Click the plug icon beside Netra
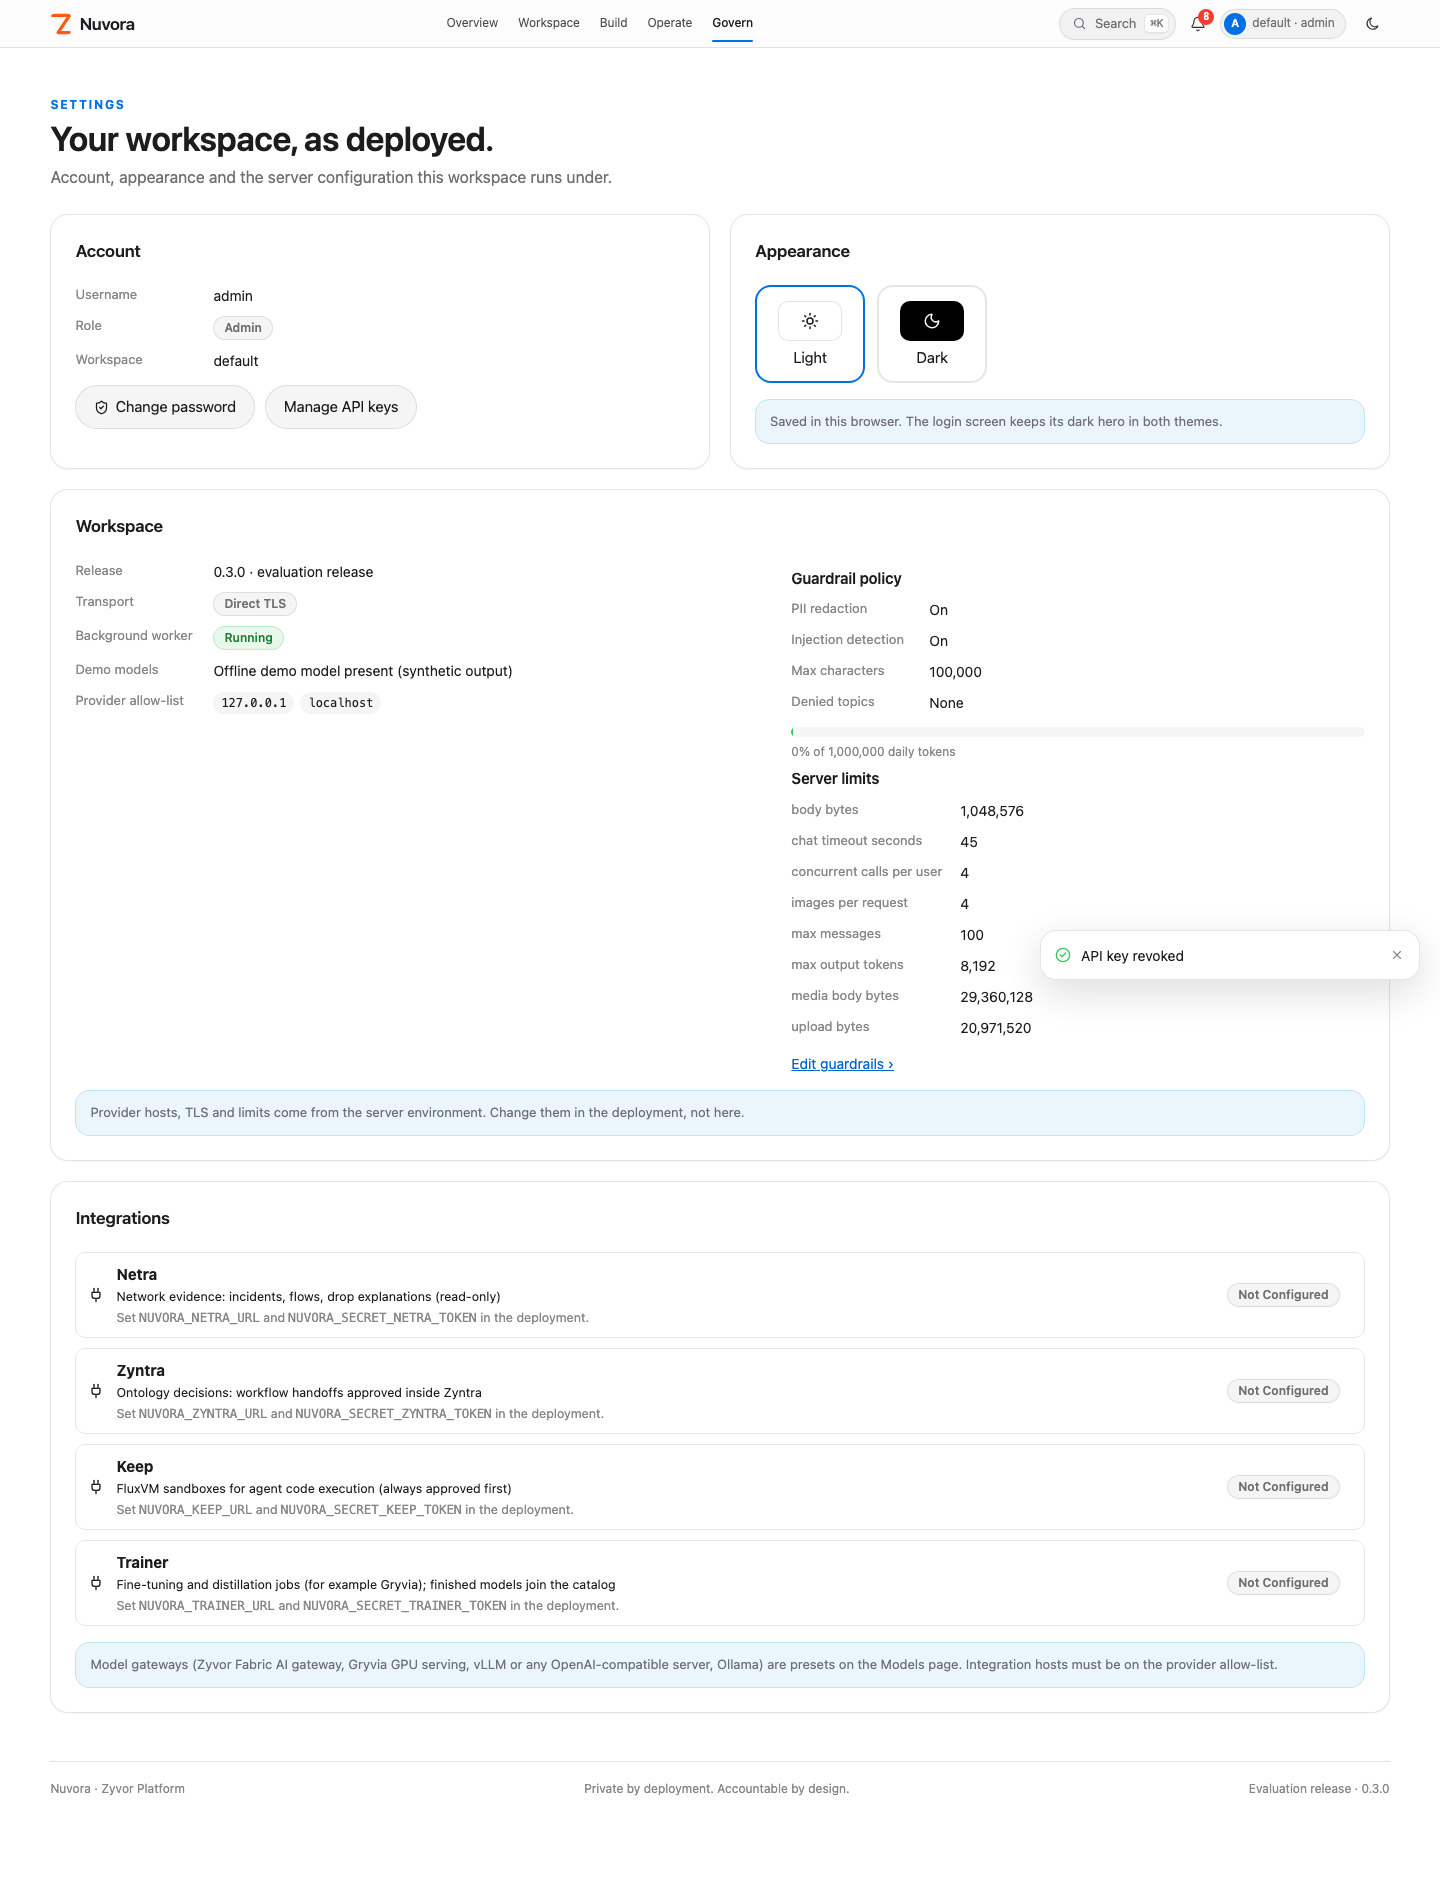The height and width of the screenshot is (1894, 1440). tap(96, 1295)
